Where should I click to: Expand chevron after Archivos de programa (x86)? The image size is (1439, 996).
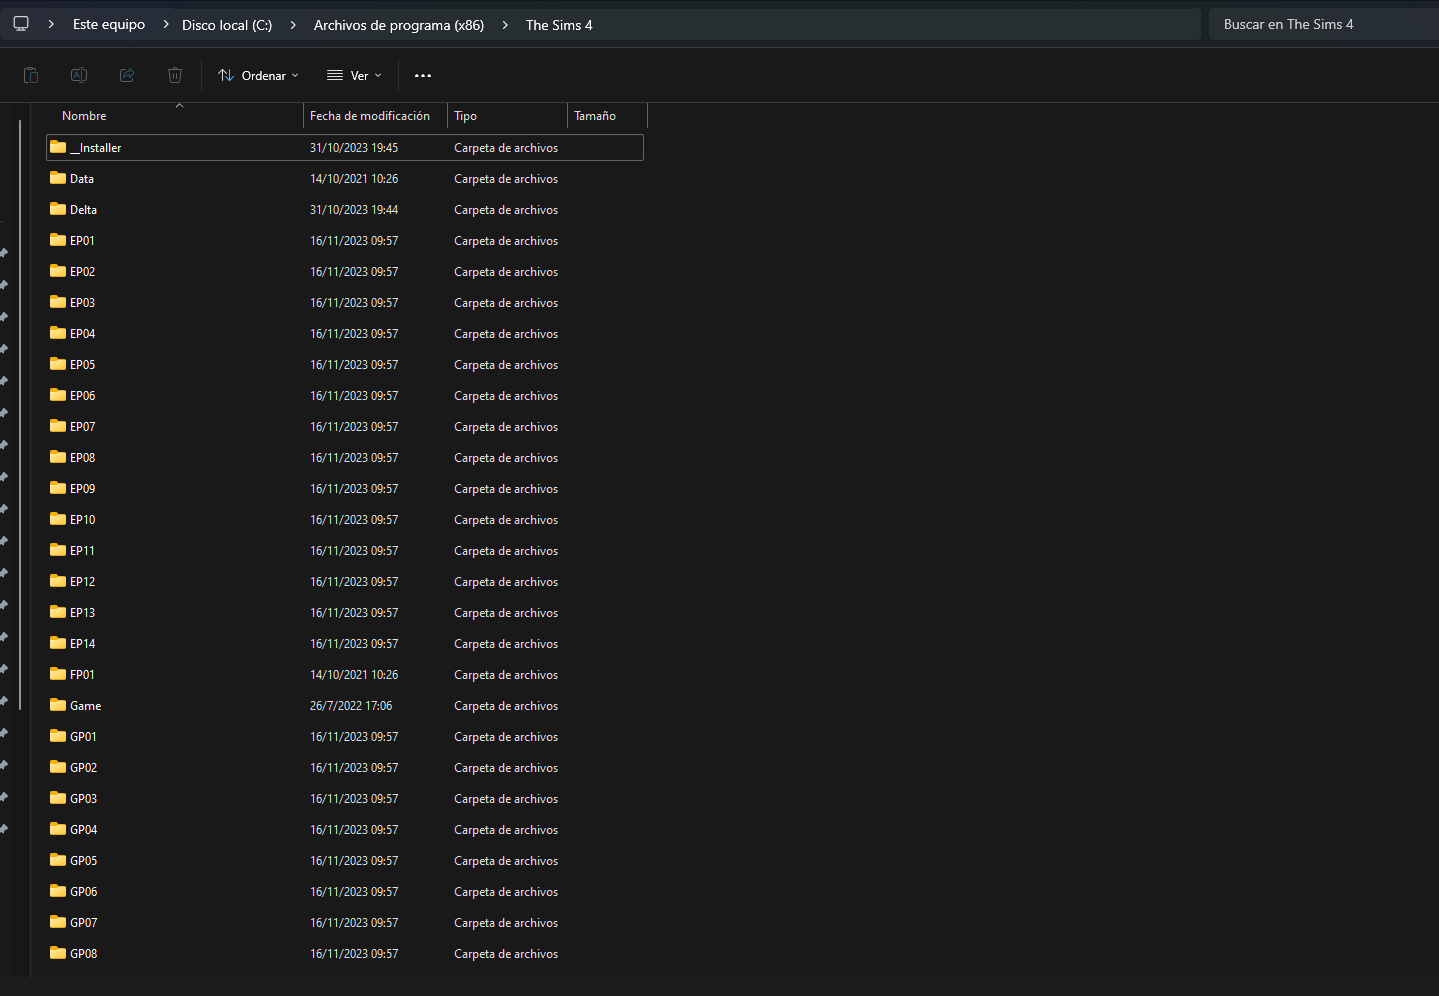tap(505, 24)
